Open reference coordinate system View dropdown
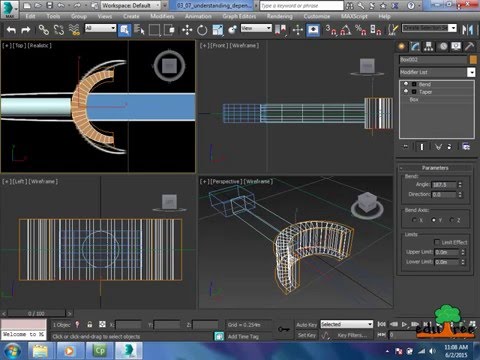Screen dimensions: 480x360 tap(256, 28)
